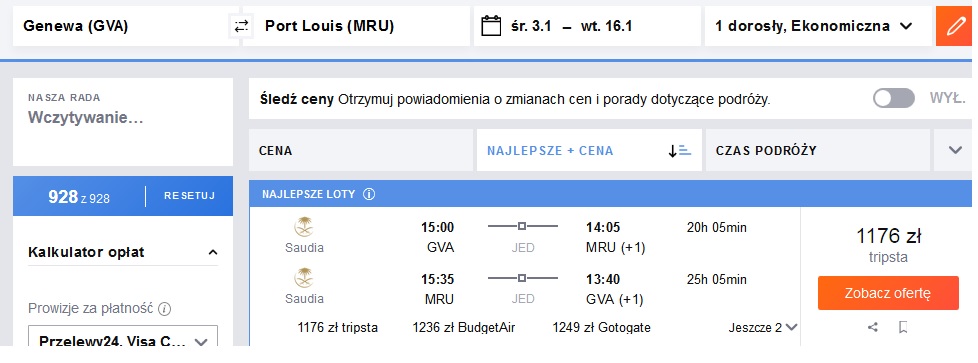Viewport: 978px width, 363px height.
Task: Share the Saudia flight offer
Action: click(x=873, y=327)
